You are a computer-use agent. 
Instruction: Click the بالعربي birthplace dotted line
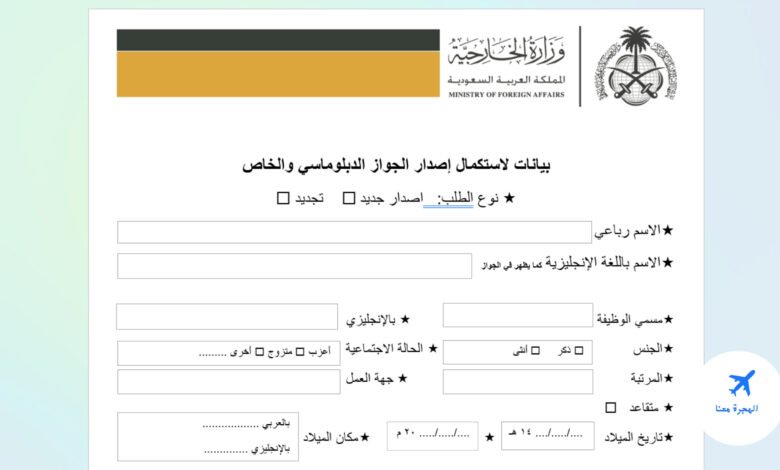coord(230,426)
